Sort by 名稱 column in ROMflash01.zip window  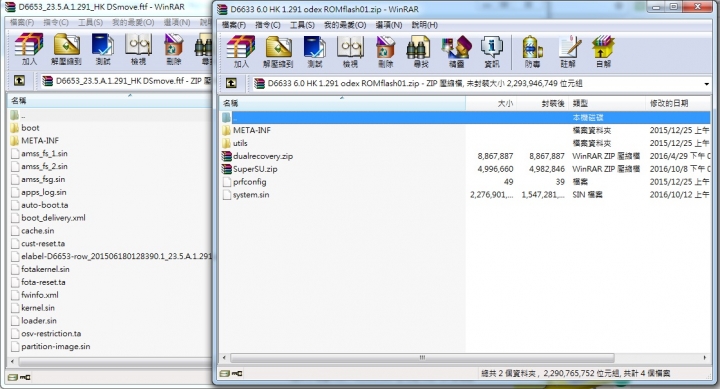coord(342,103)
